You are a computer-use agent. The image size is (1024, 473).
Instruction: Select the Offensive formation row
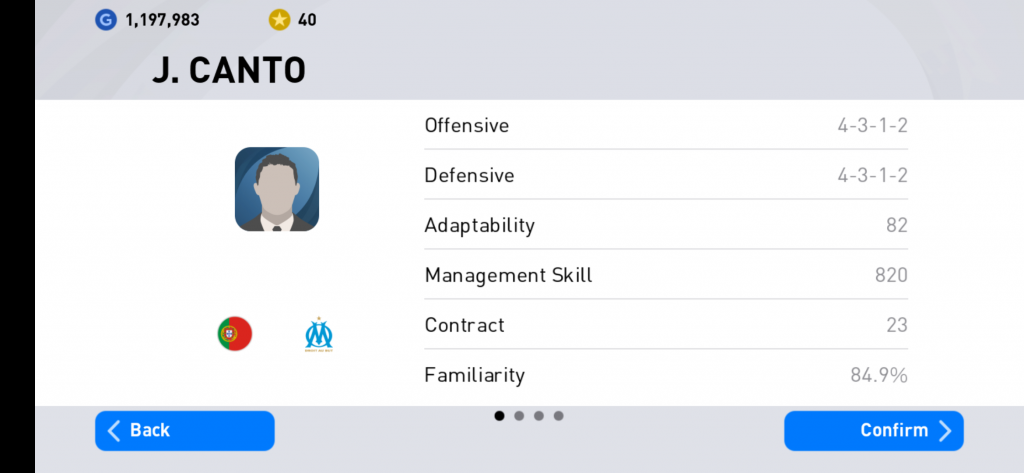point(666,125)
